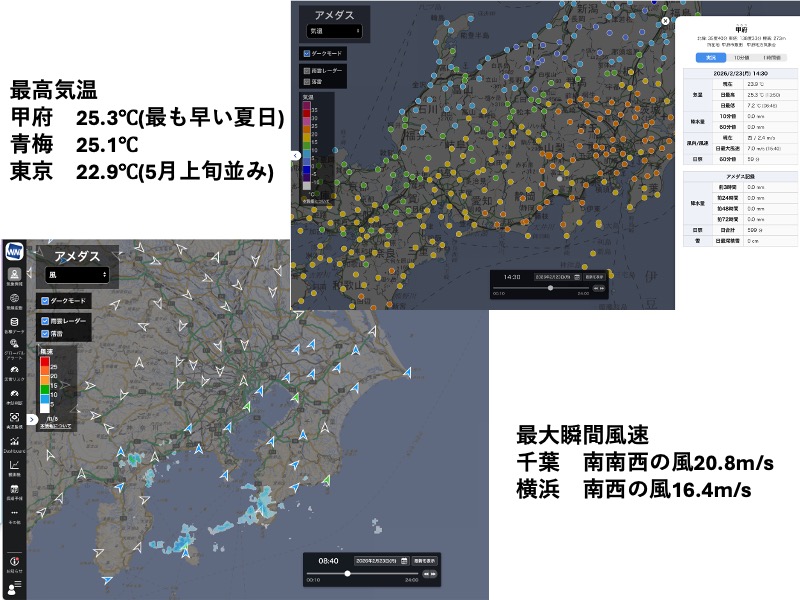Enable 落雷 checkbox on temperature map
Image resolution: width=800 pixels, height=600 pixels.
click(x=306, y=84)
